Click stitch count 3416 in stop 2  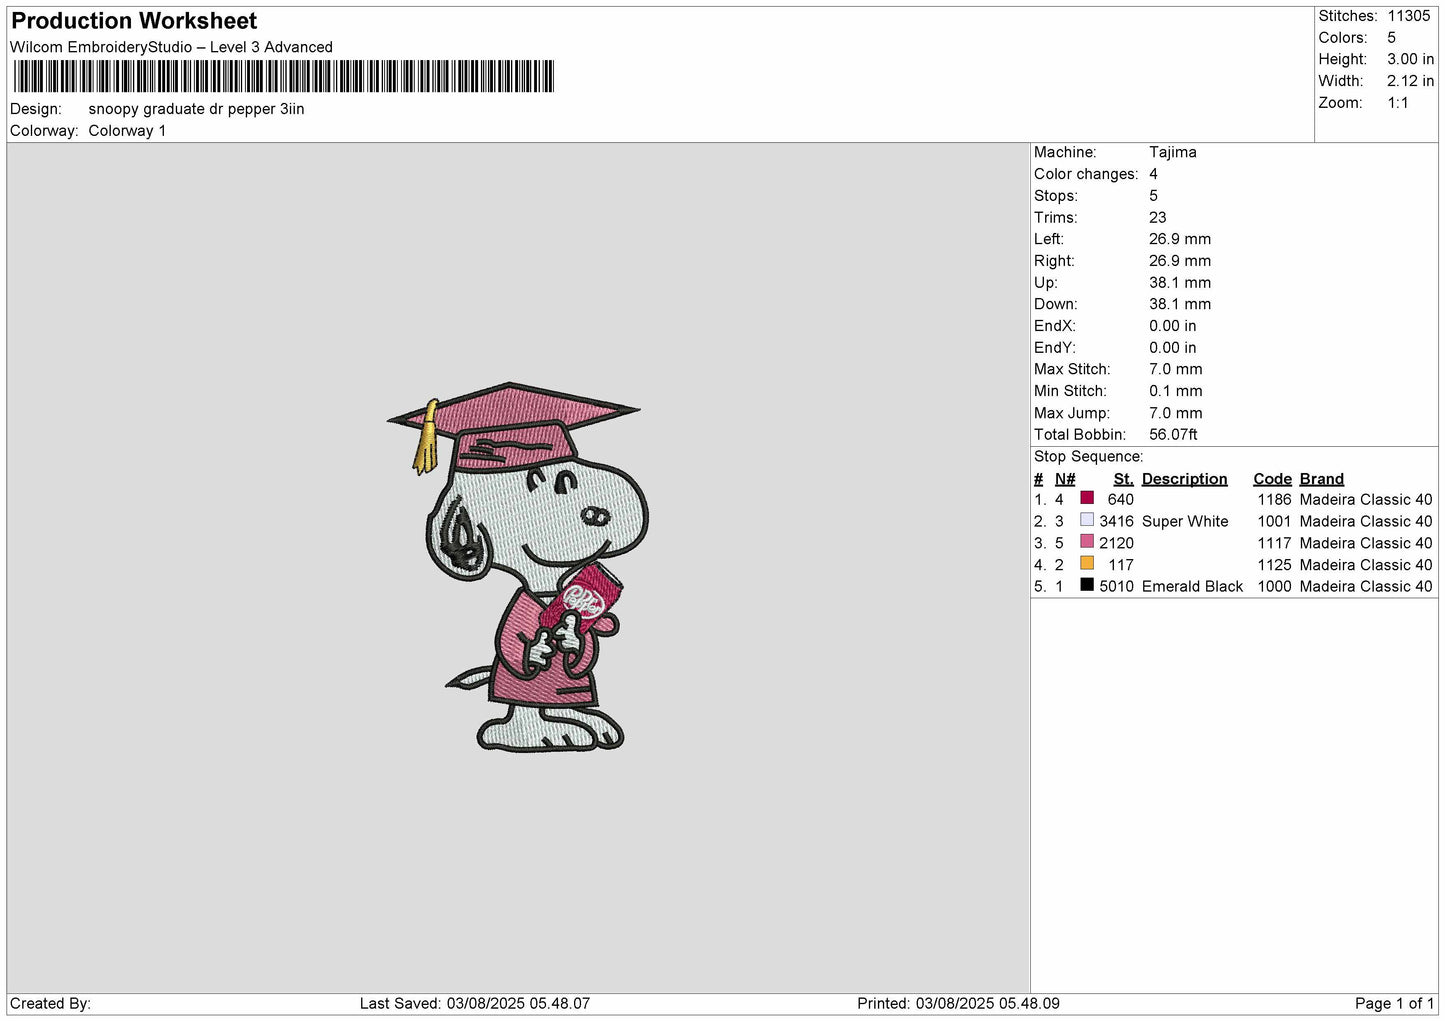point(1117,522)
